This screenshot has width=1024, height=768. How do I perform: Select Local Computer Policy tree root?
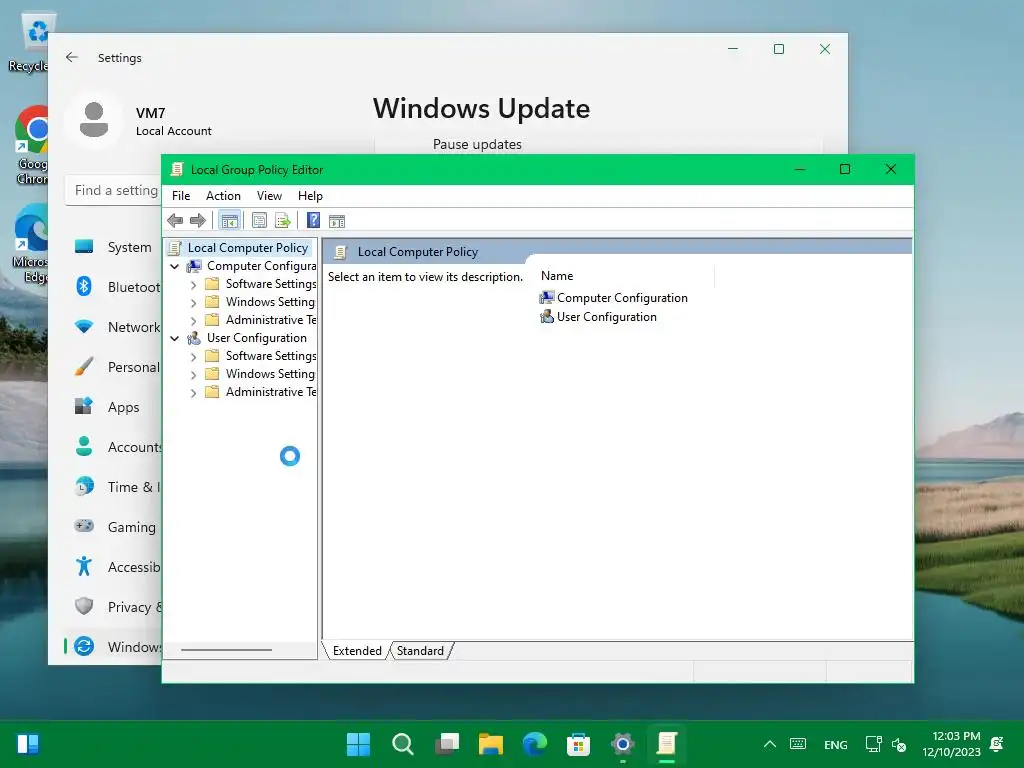(x=248, y=248)
